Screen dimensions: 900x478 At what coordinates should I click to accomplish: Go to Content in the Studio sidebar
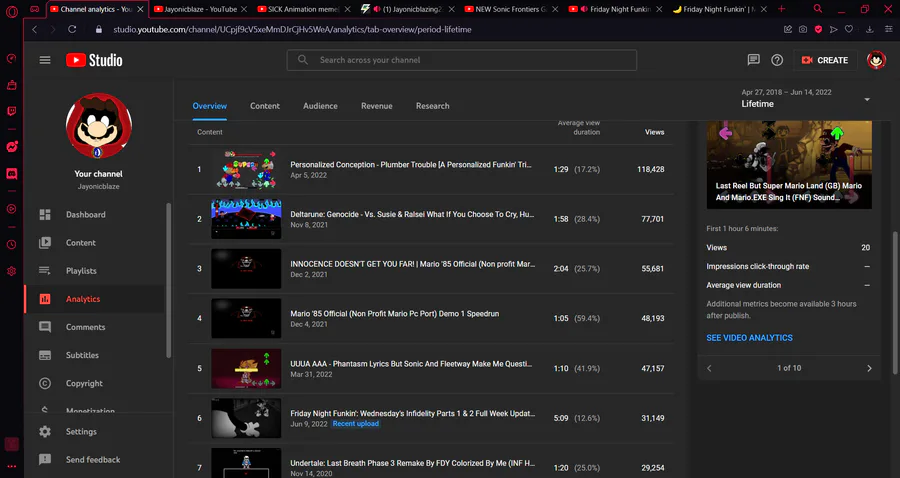click(80, 243)
